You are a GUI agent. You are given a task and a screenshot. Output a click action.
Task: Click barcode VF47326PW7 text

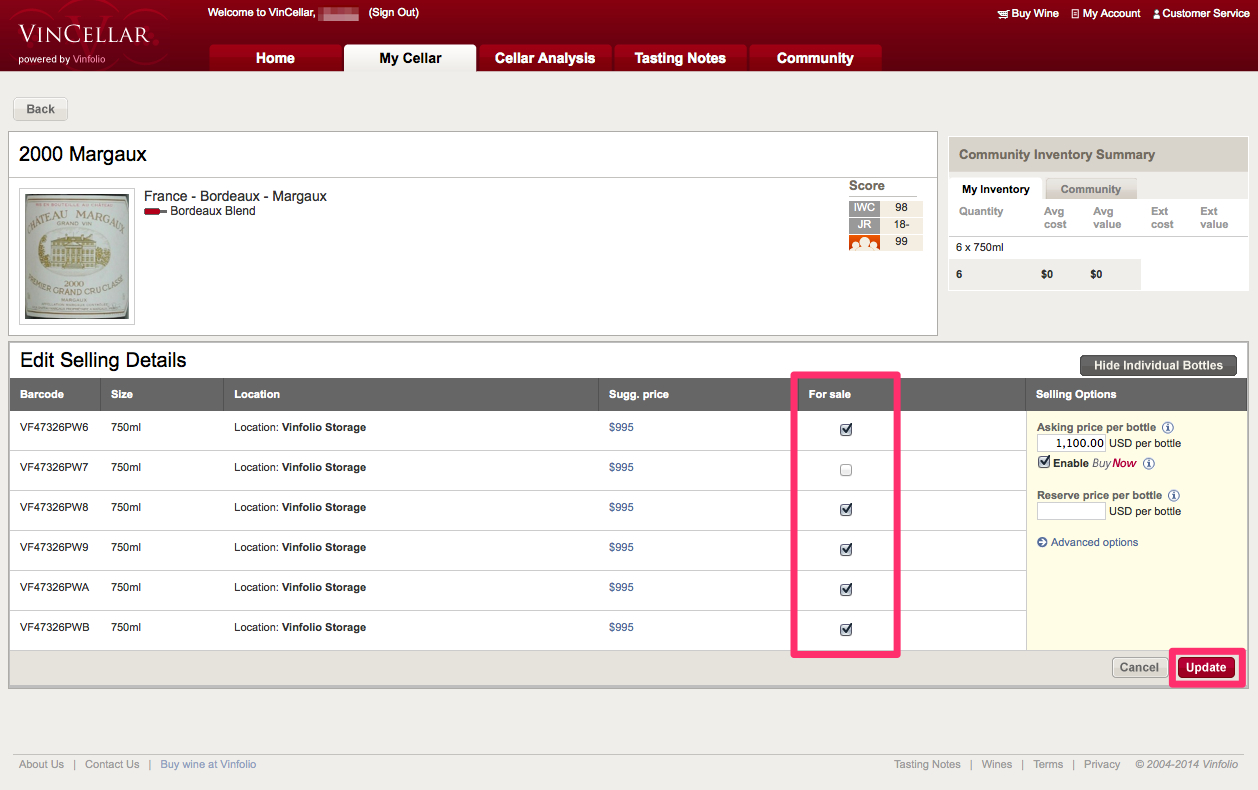tap(54, 467)
